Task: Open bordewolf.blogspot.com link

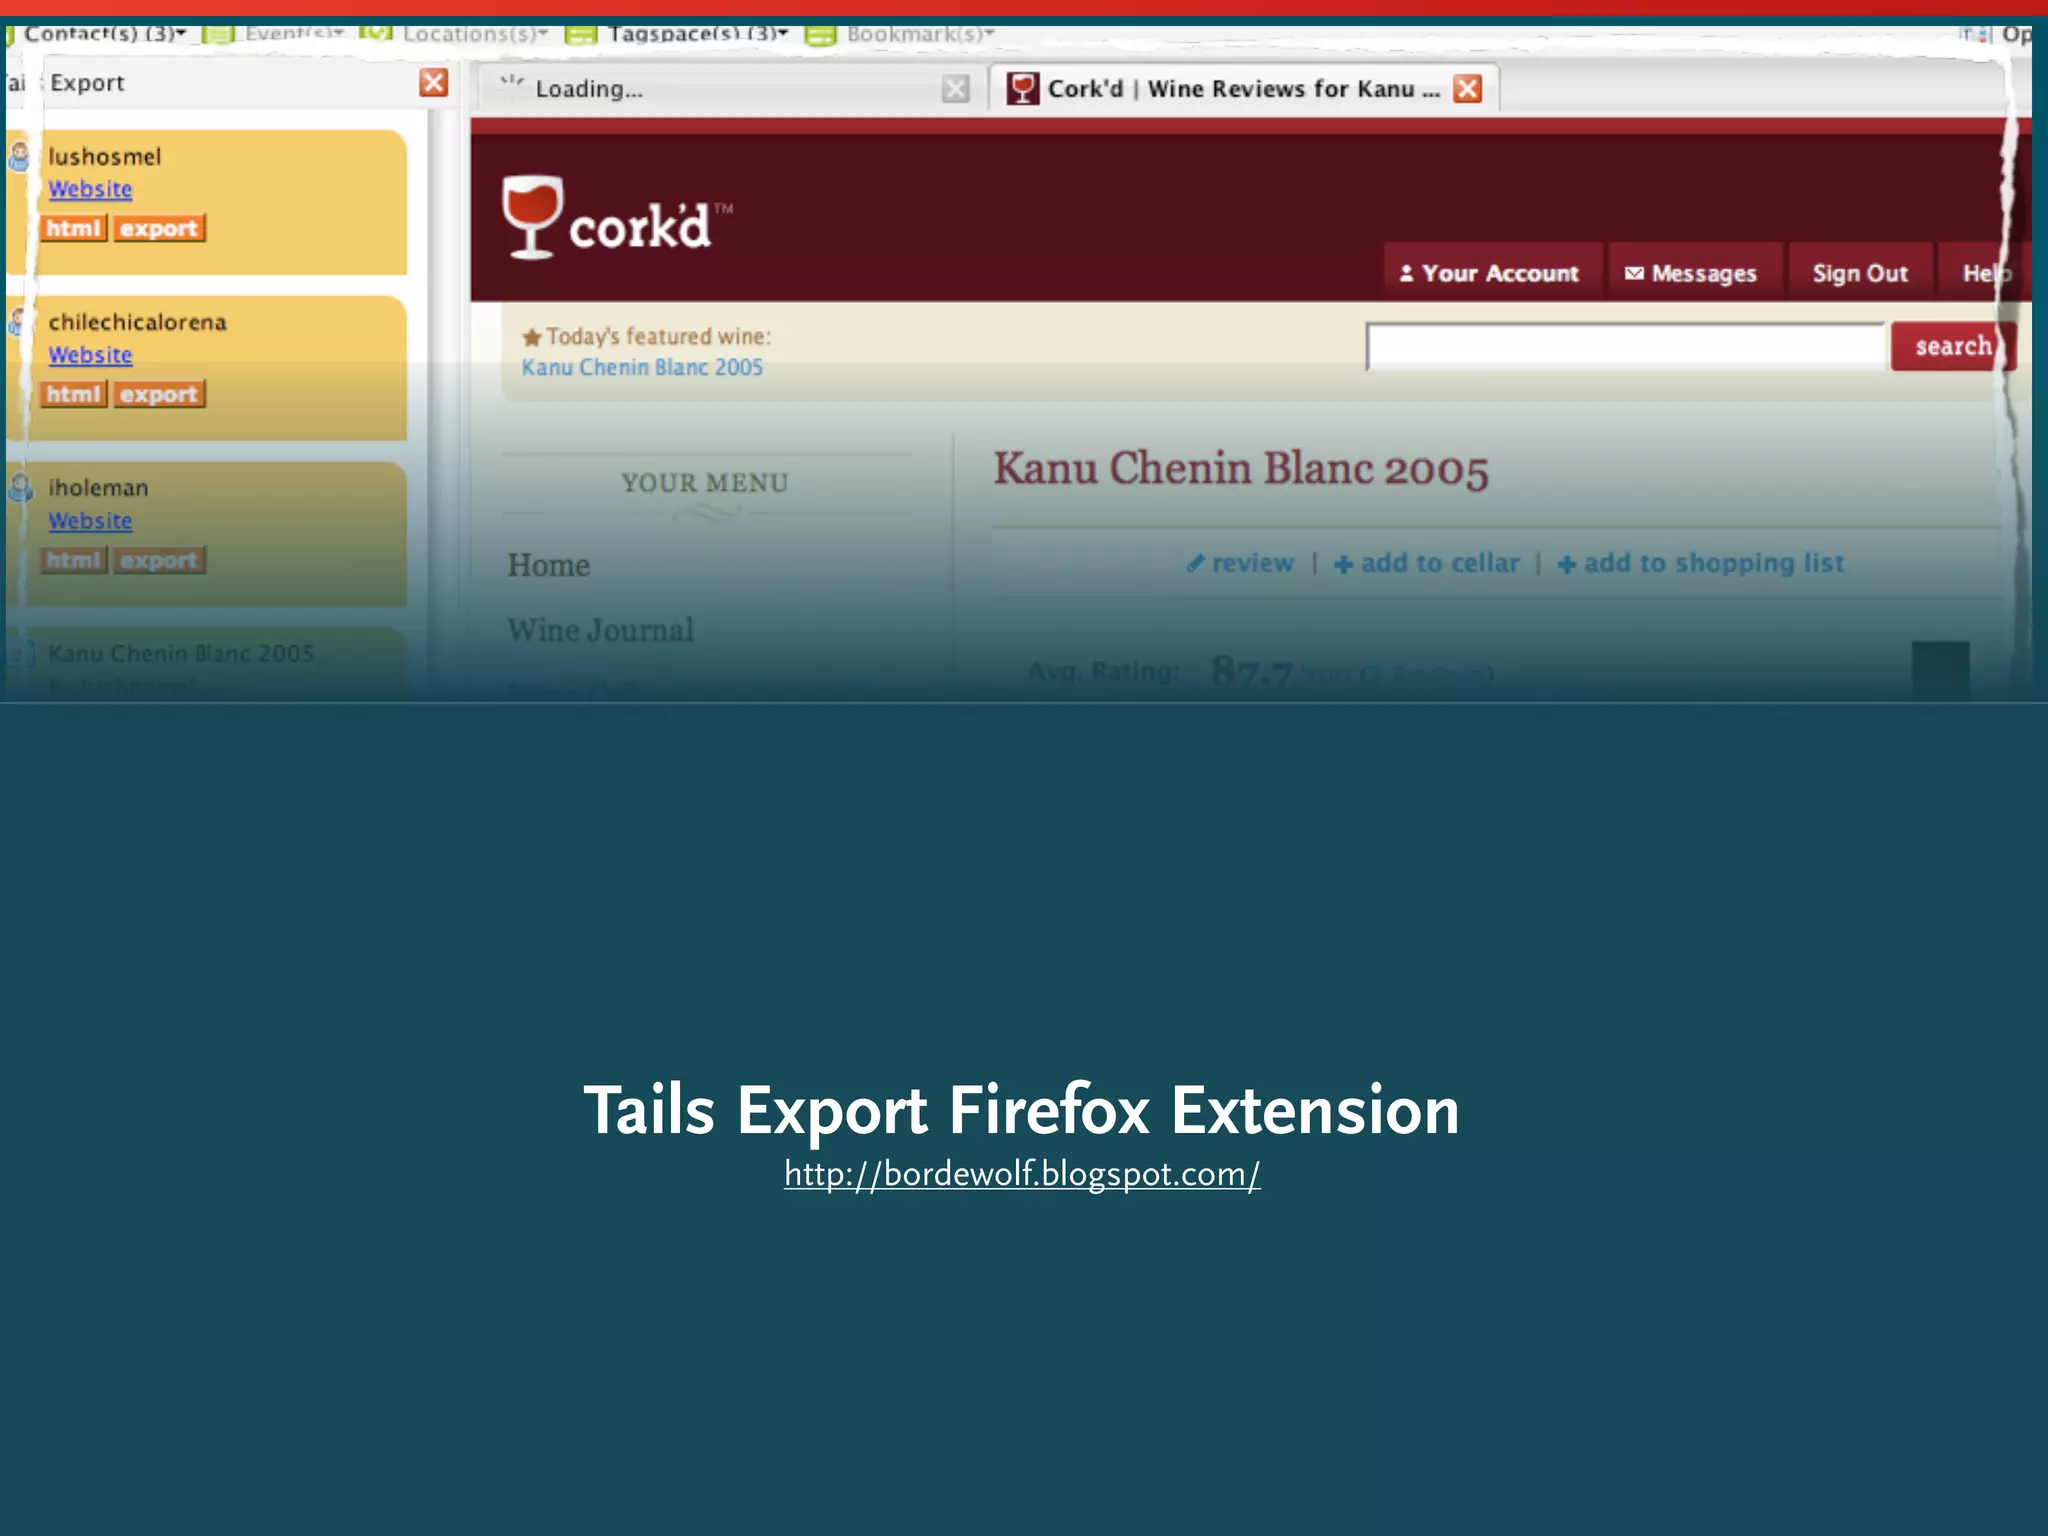Action: pos(1022,1173)
